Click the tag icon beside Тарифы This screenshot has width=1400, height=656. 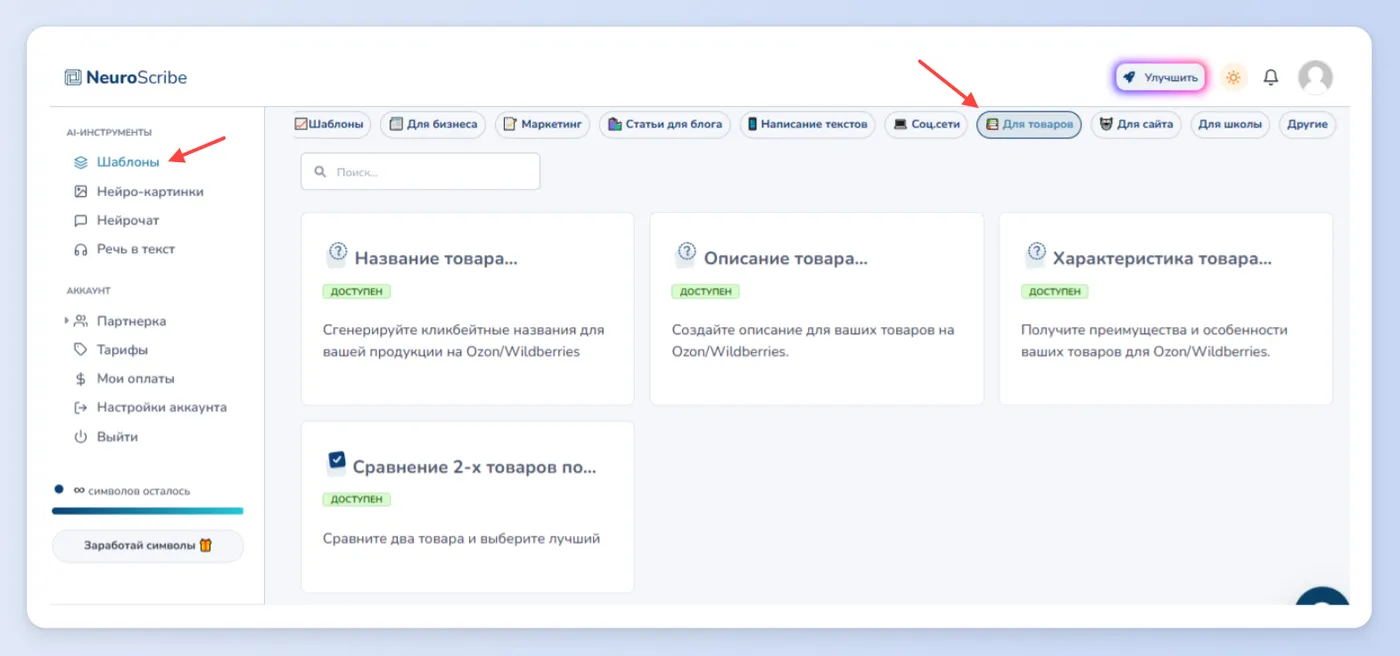(81, 350)
